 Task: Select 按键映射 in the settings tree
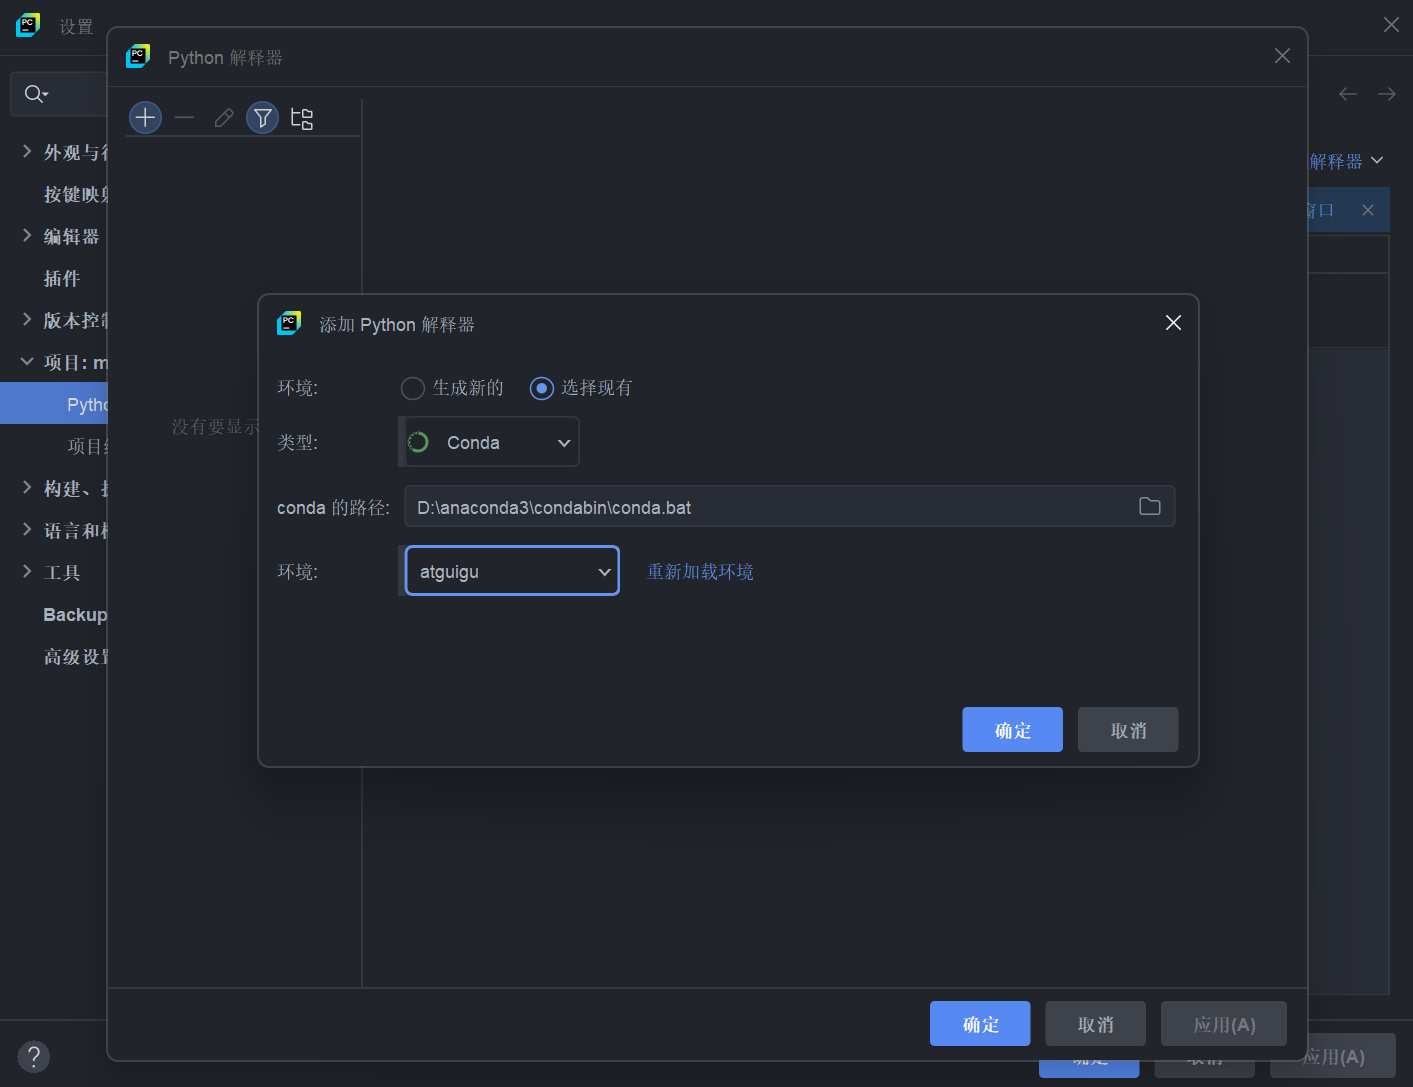[75, 194]
